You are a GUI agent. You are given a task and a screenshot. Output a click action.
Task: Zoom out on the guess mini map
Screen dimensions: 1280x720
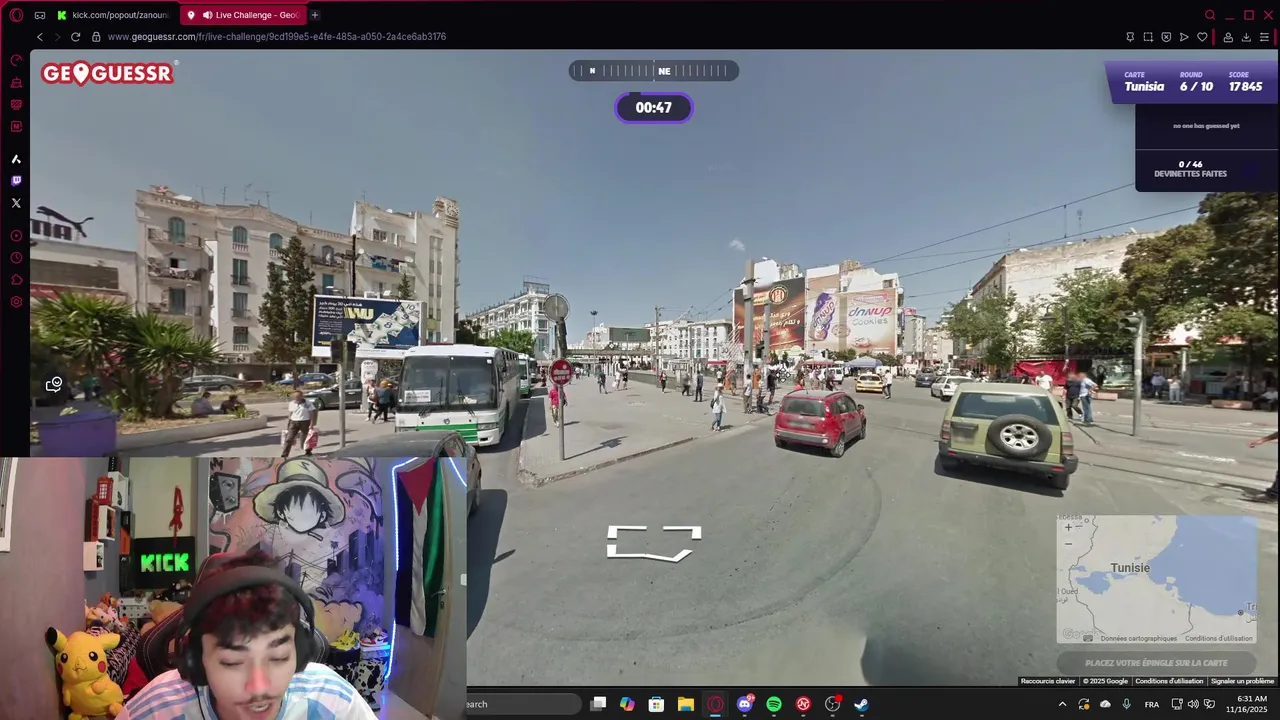point(1068,544)
